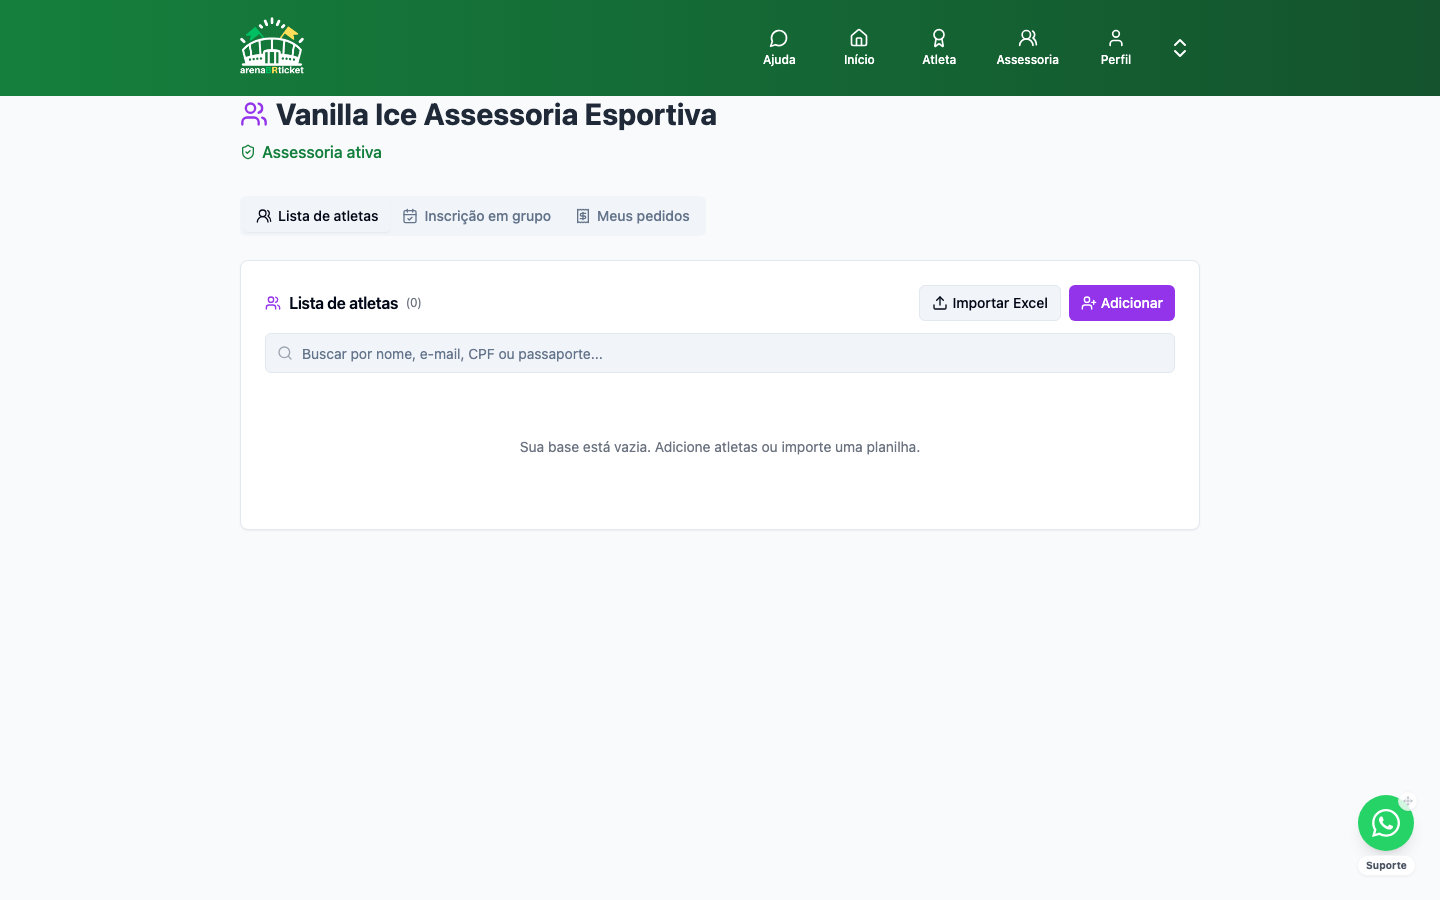The image size is (1440, 900).
Task: Click the Assessoria ativa status text
Action: click(x=322, y=152)
